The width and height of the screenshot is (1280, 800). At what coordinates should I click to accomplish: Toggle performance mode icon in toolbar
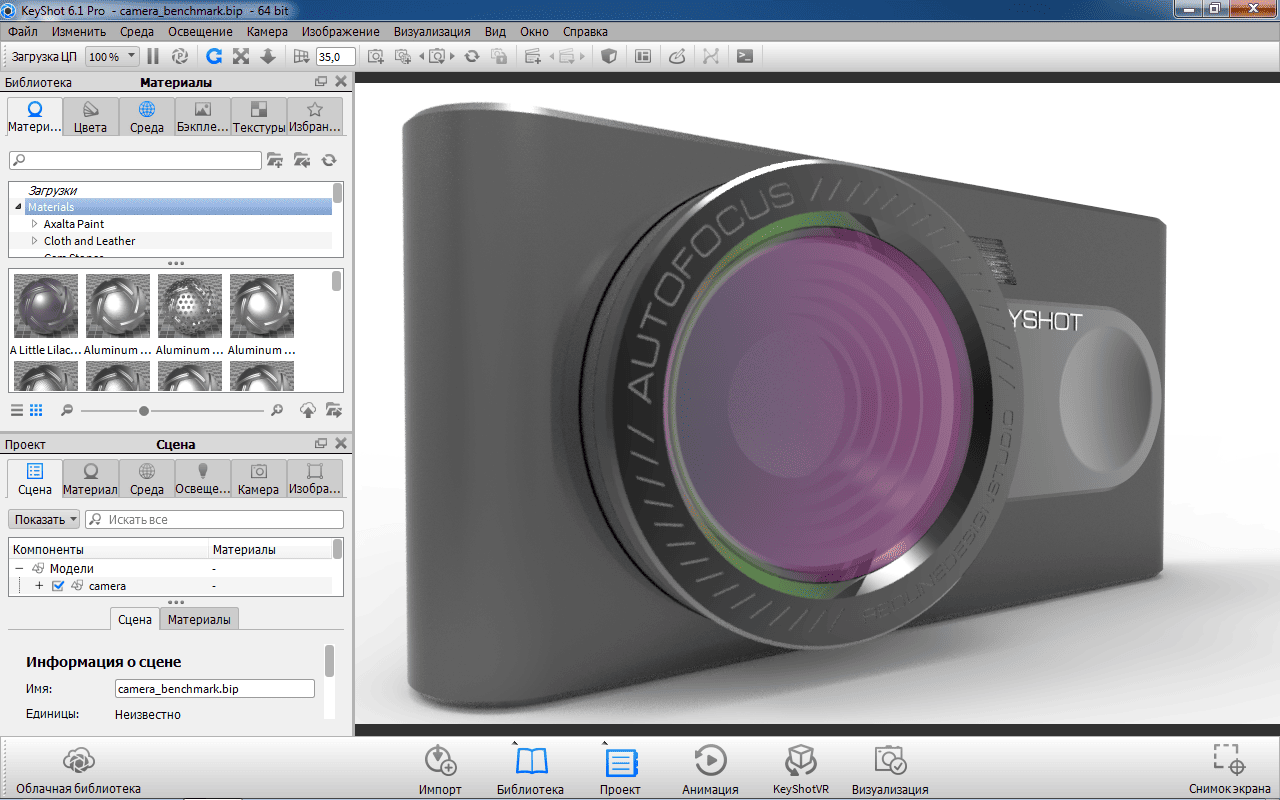click(x=180, y=57)
